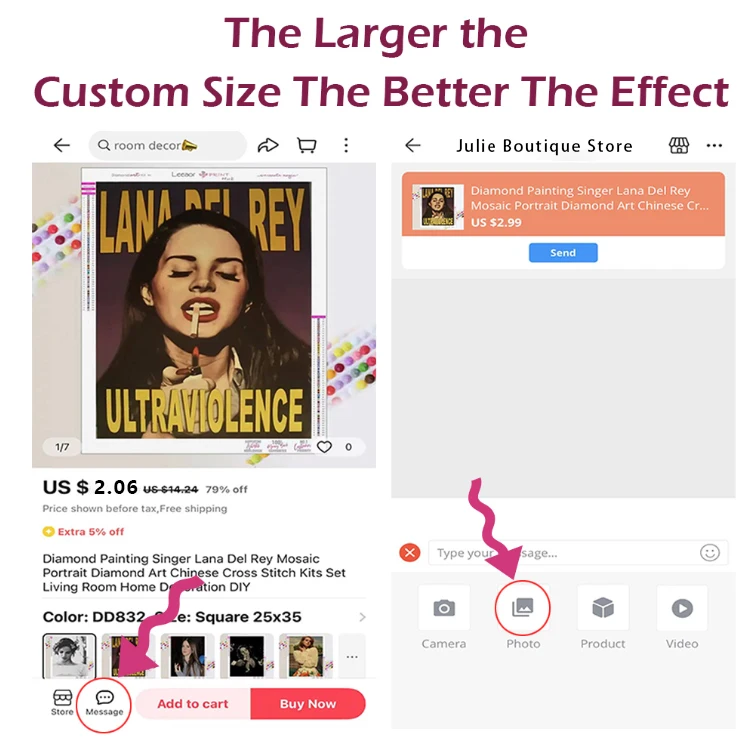Open Julie Boutique Store horizontal dots menu

click(714, 145)
